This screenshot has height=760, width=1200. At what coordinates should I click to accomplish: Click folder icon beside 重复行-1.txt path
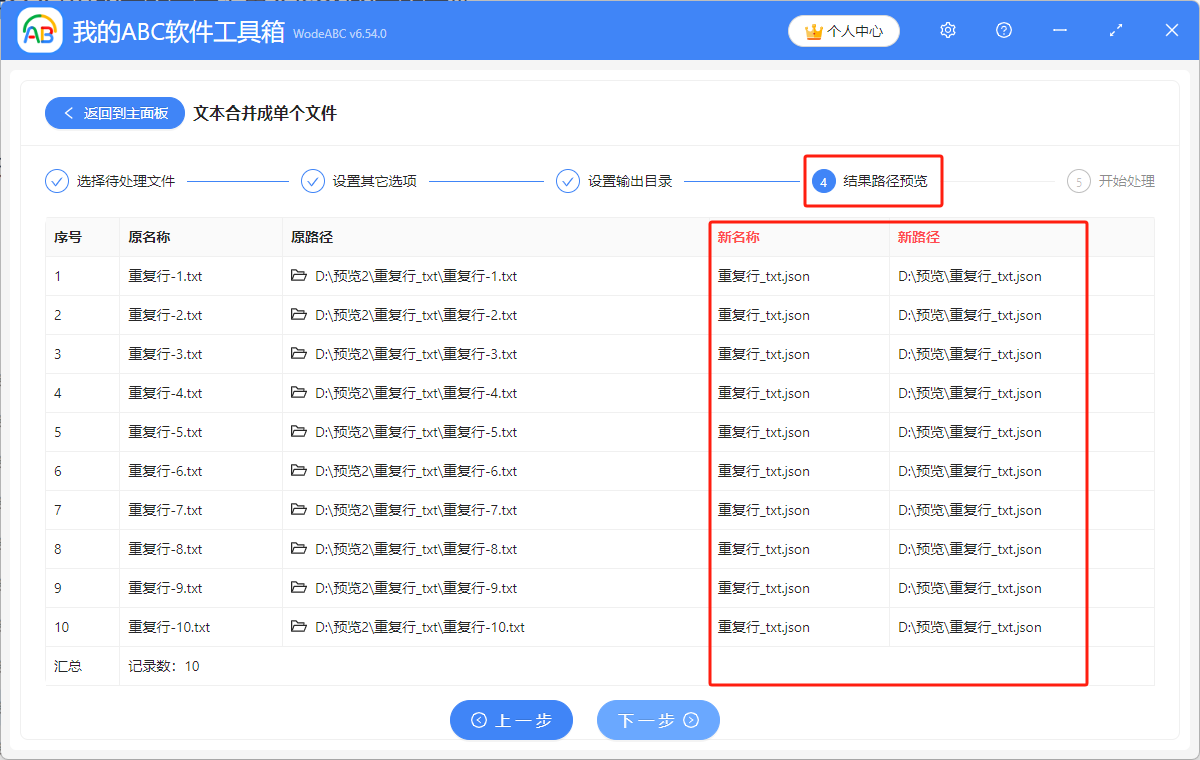point(298,275)
